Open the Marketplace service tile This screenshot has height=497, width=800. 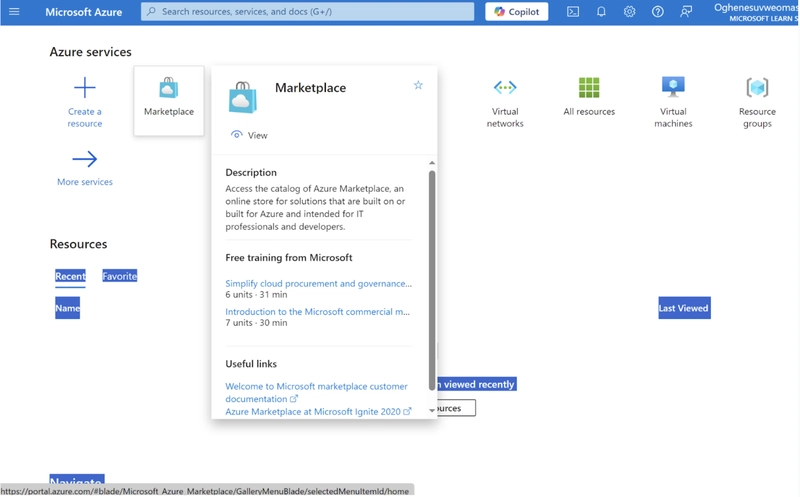169,101
